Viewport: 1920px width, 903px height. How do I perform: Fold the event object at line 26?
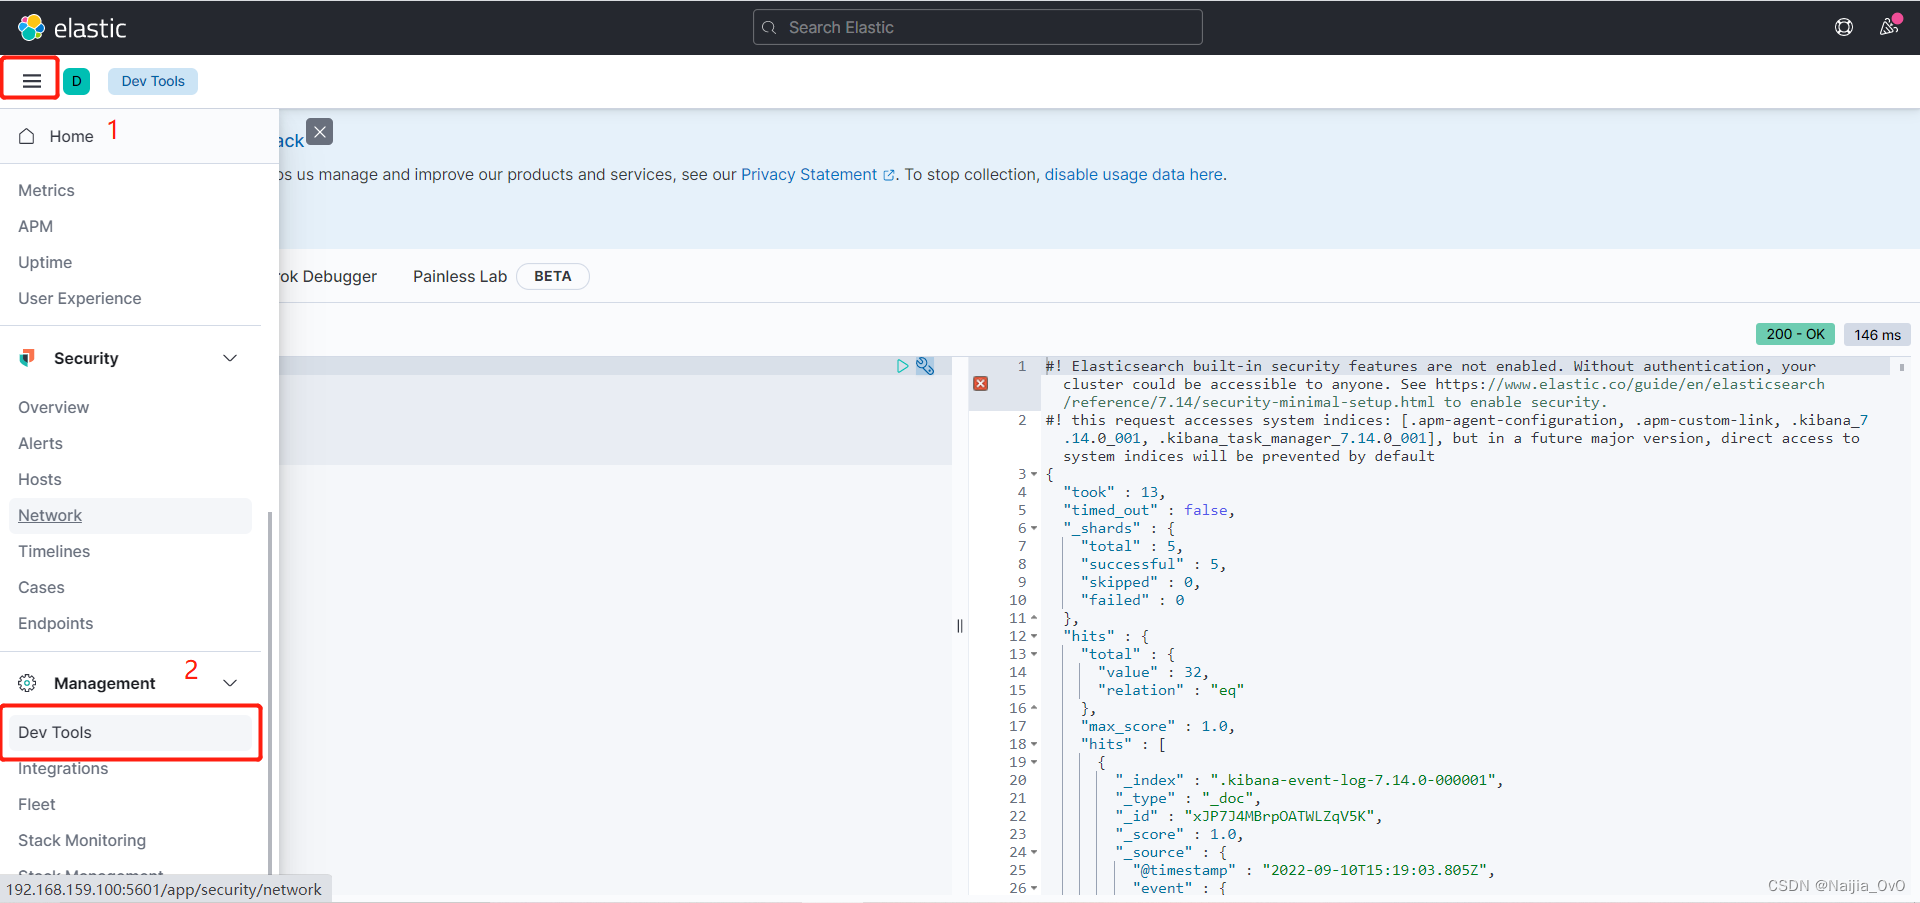coord(1034,888)
